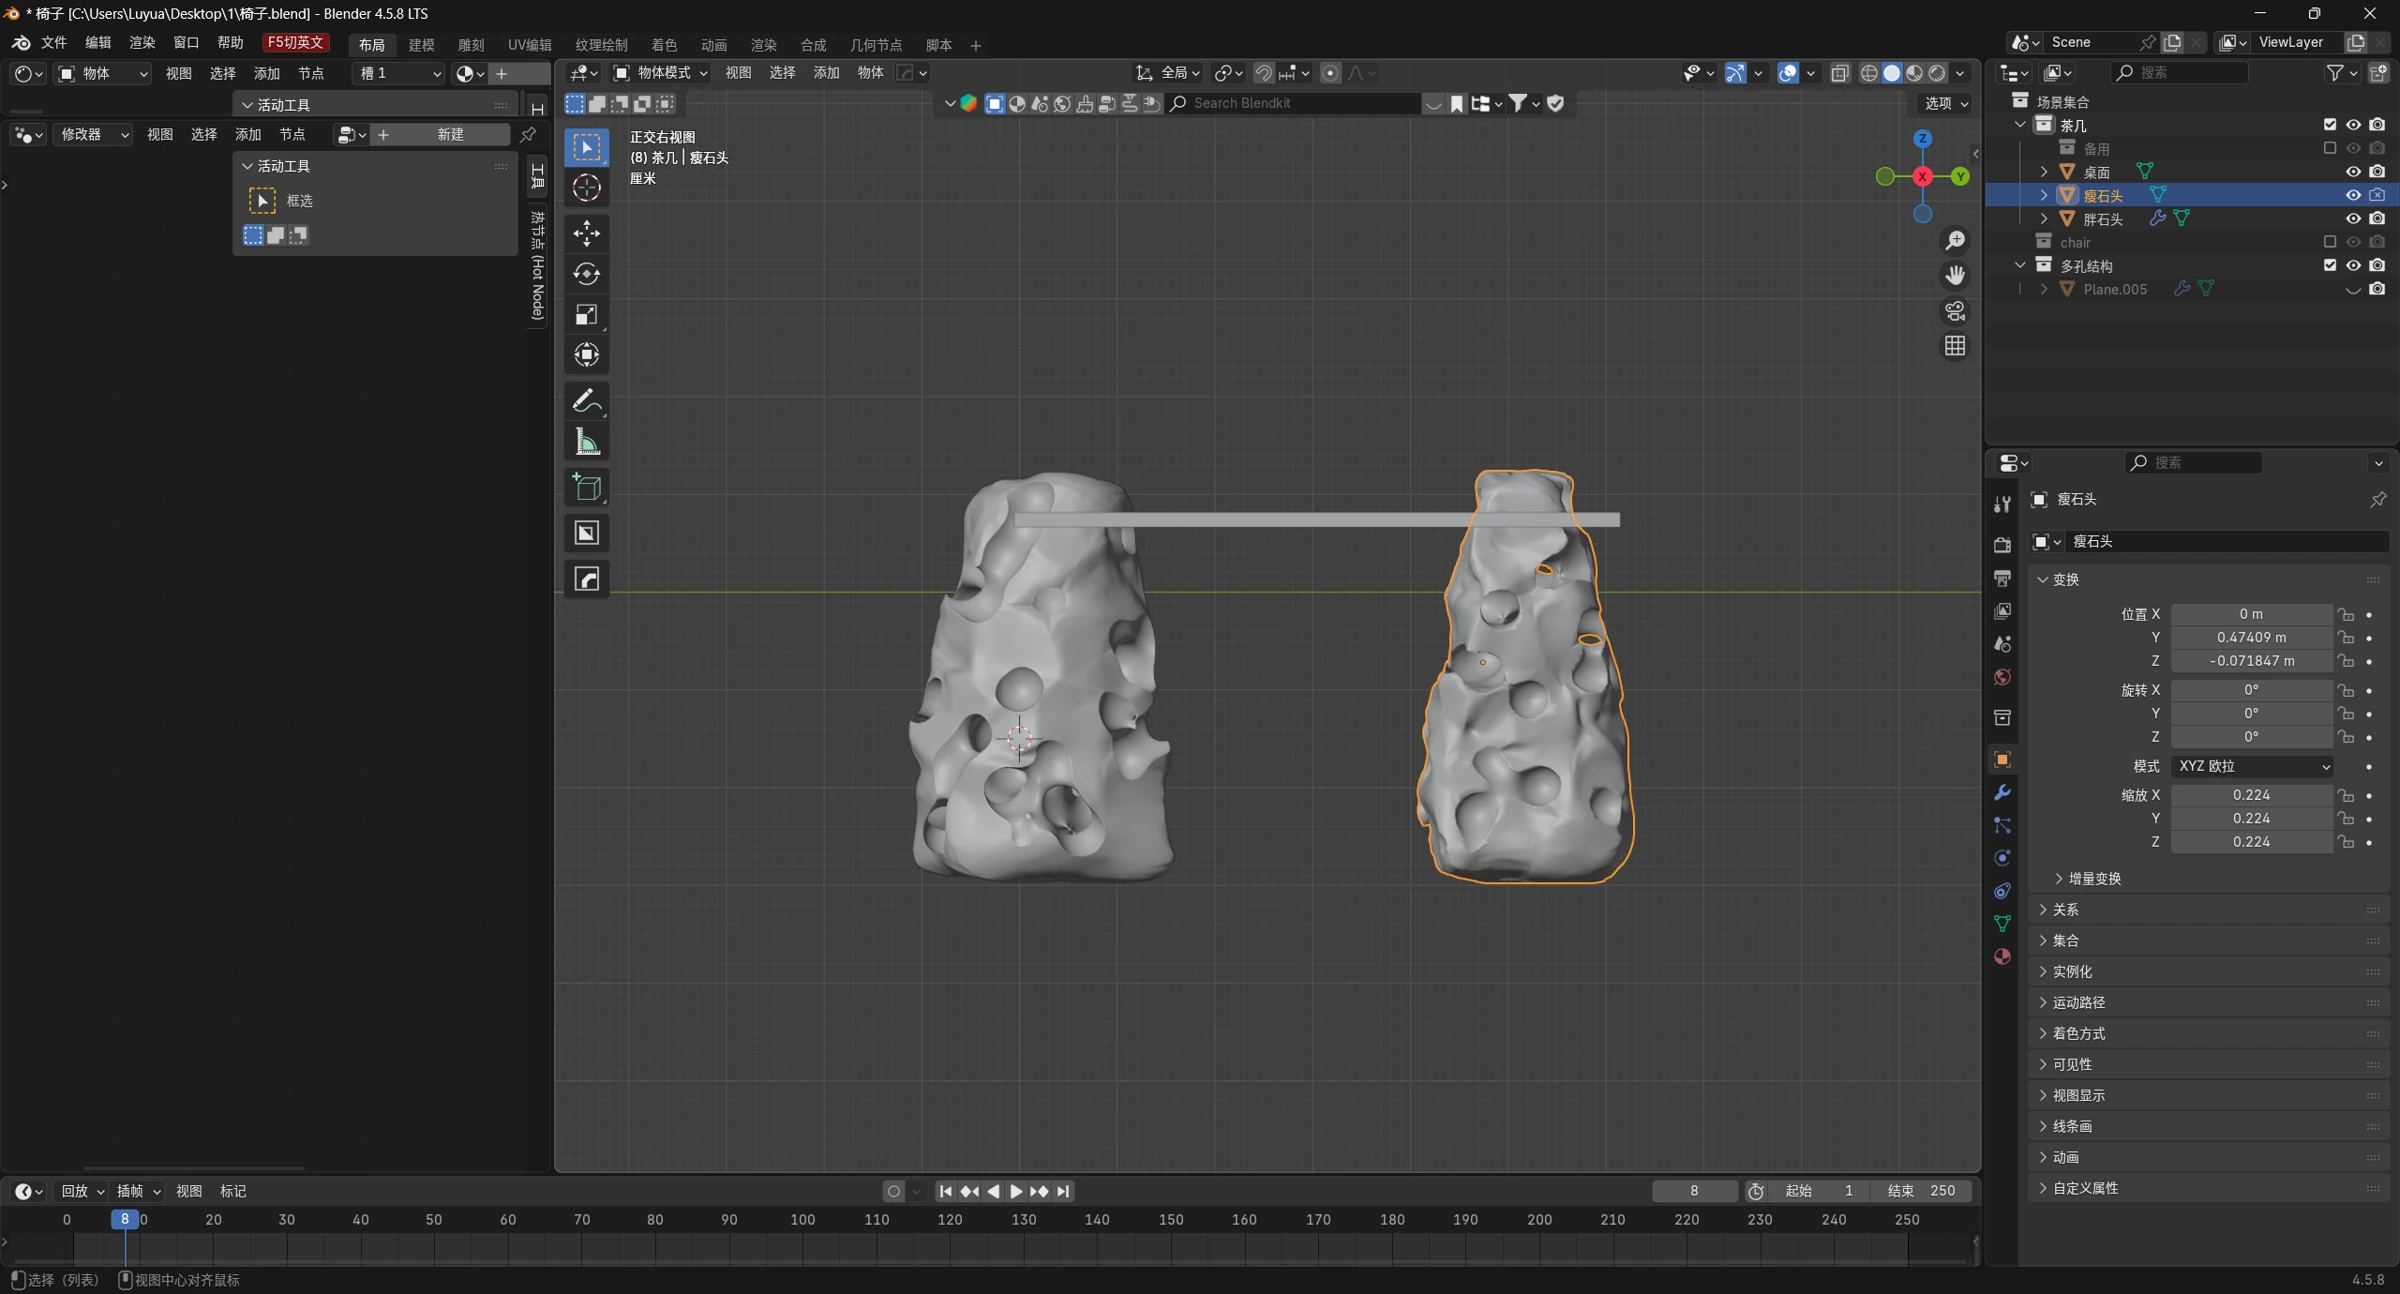Click the 位置 Y value field

[2251, 637]
